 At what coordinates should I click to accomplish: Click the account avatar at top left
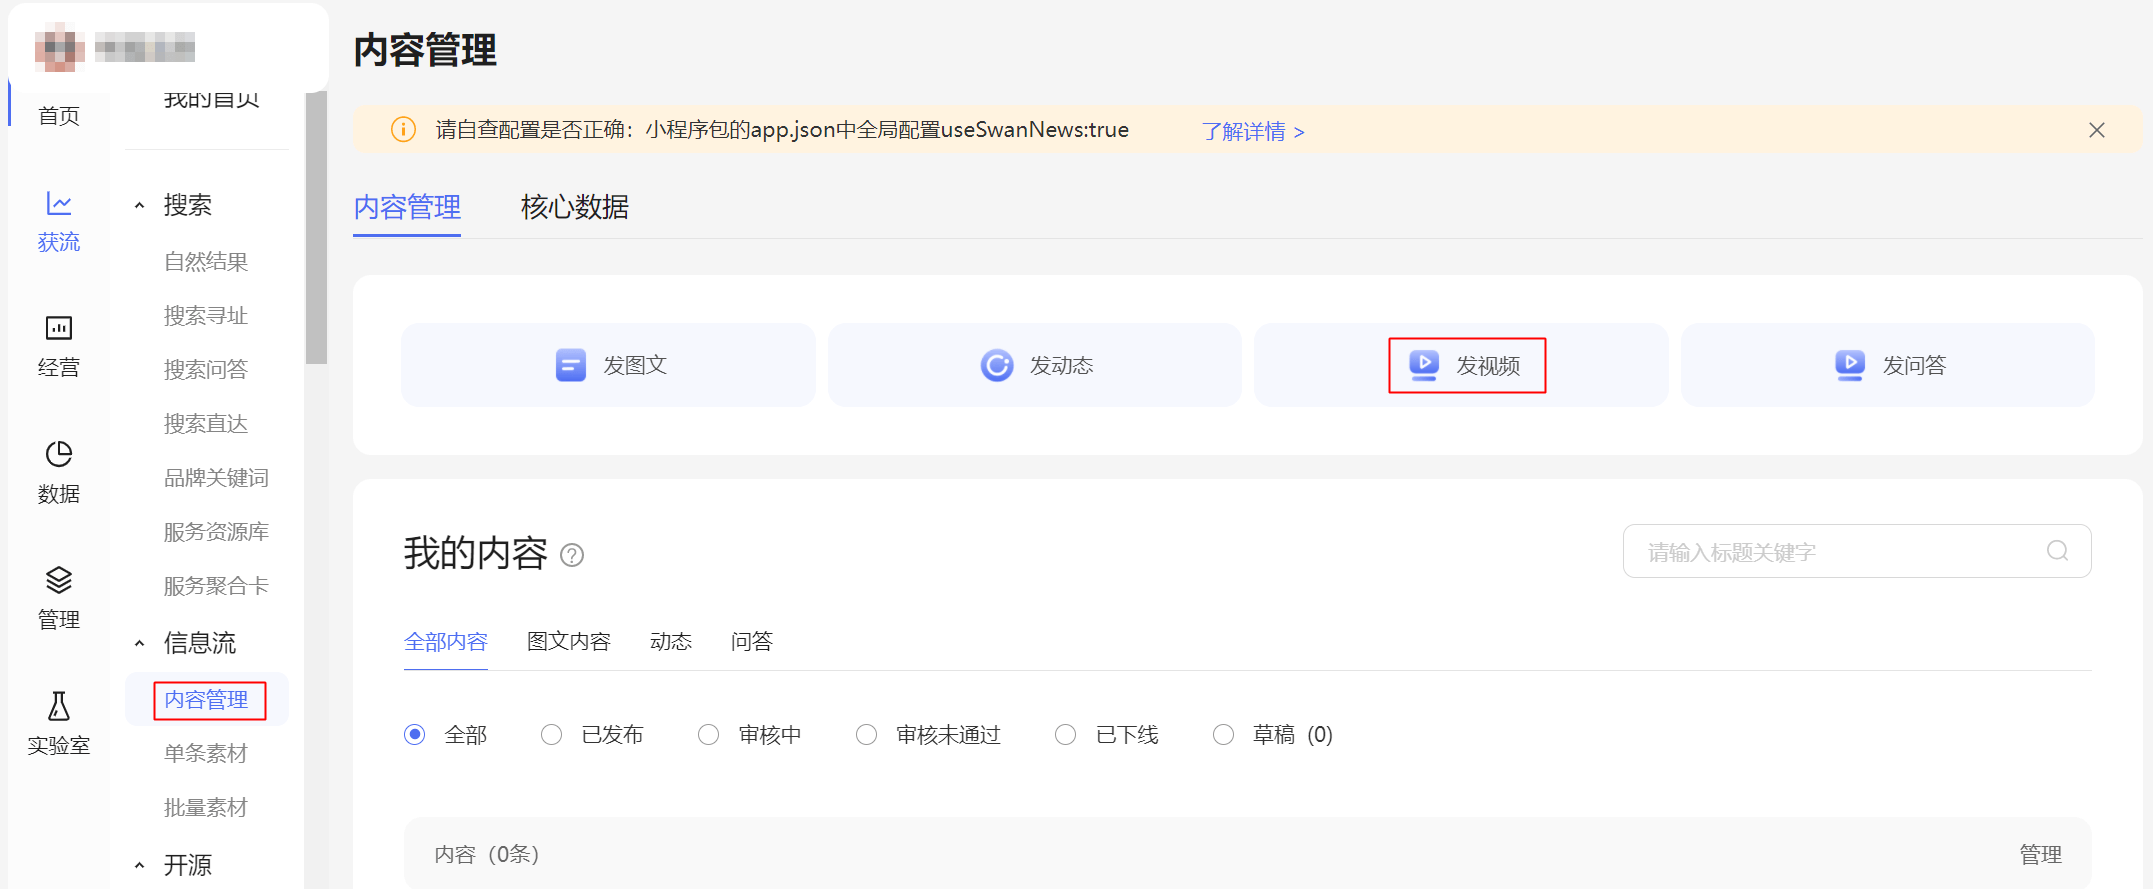click(x=60, y=47)
